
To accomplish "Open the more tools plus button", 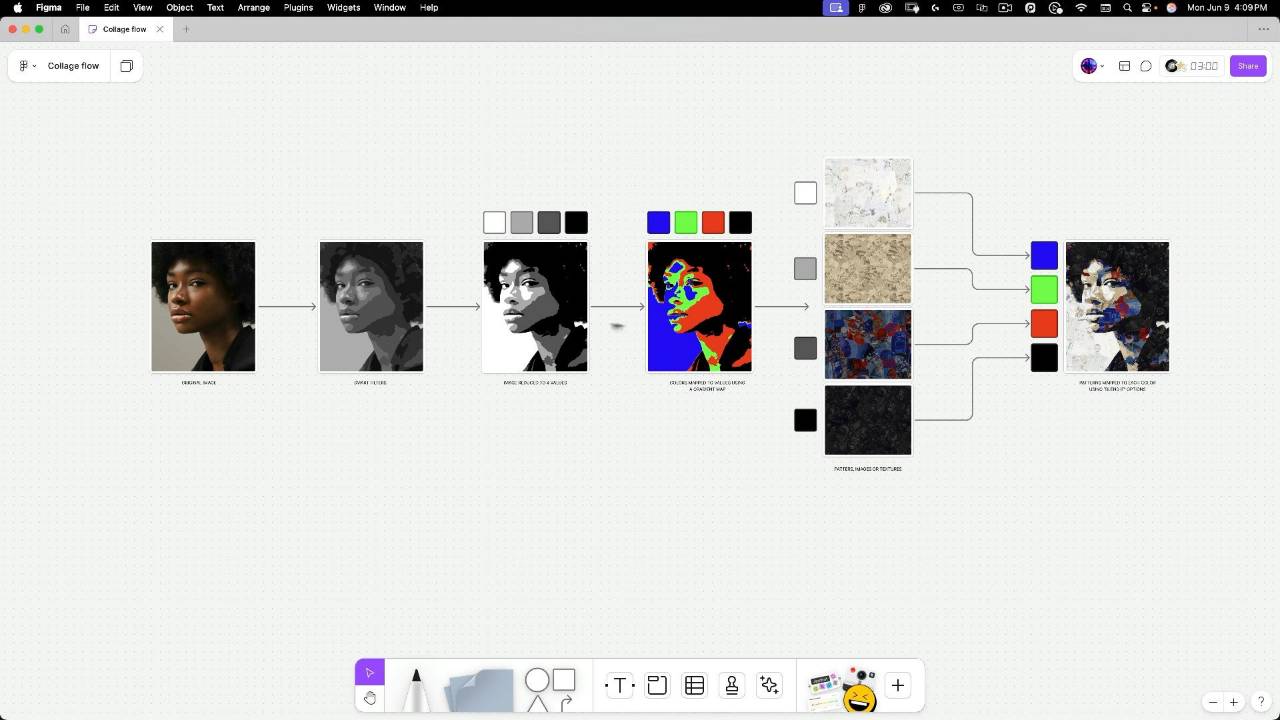I will 897,685.
